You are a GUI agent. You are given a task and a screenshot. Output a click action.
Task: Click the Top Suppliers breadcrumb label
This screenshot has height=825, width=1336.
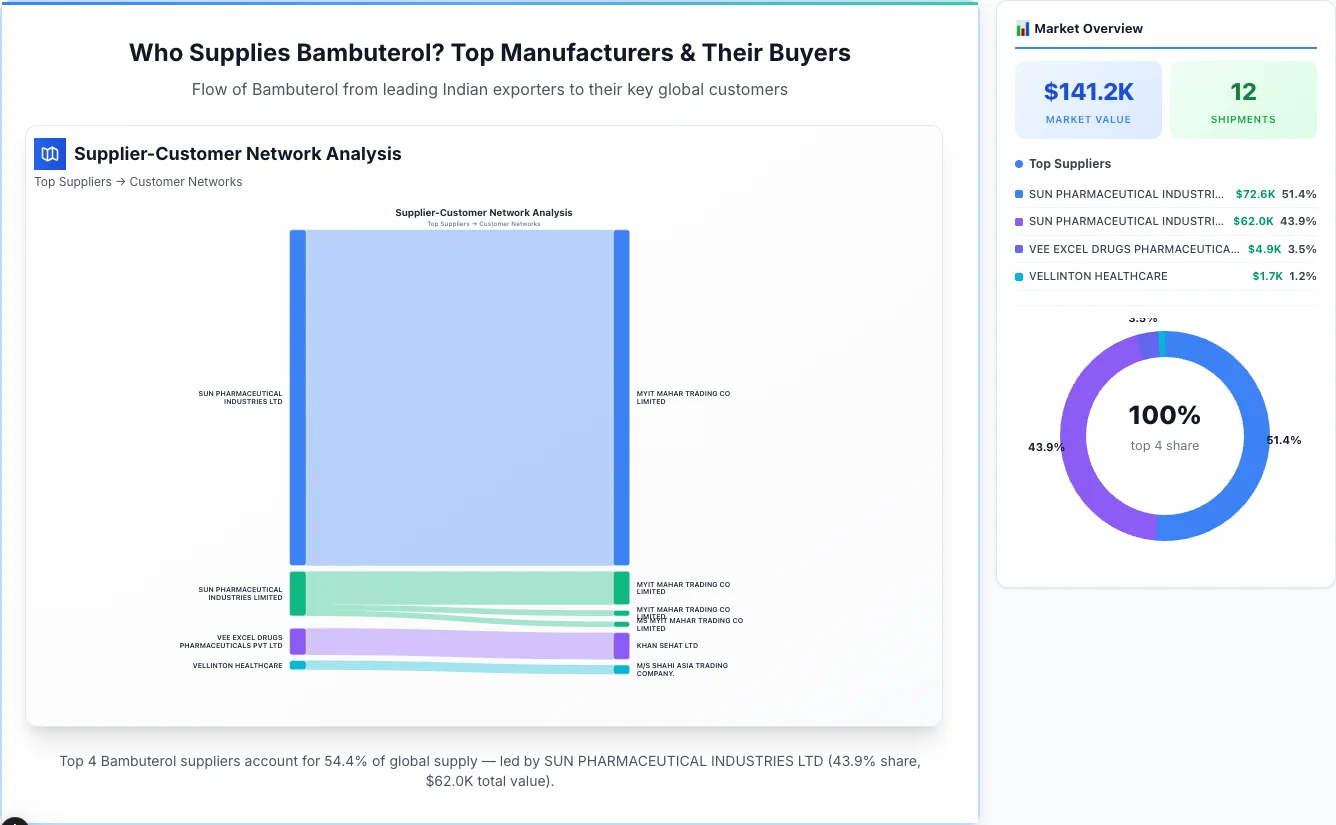pos(73,181)
